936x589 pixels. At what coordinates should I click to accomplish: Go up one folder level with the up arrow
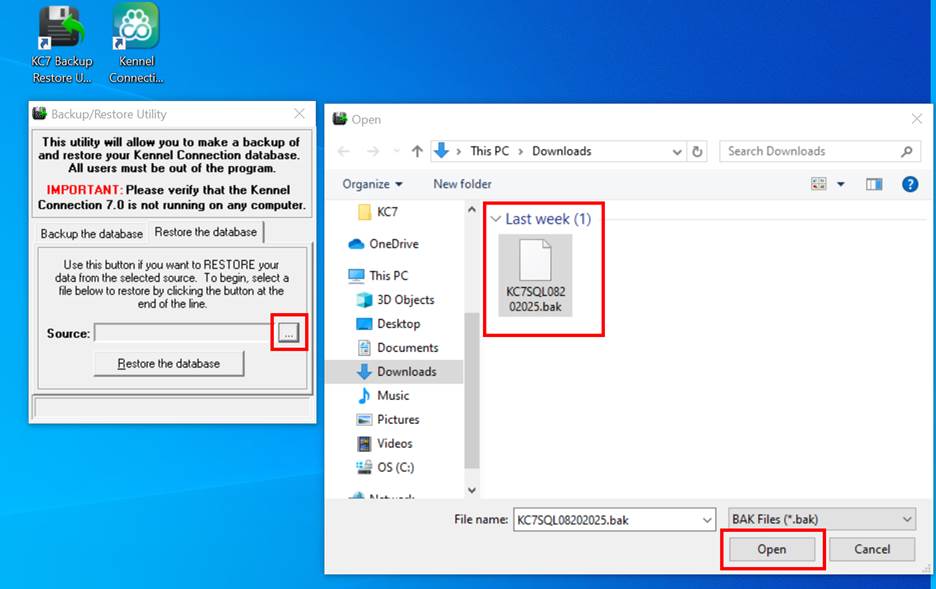(417, 151)
